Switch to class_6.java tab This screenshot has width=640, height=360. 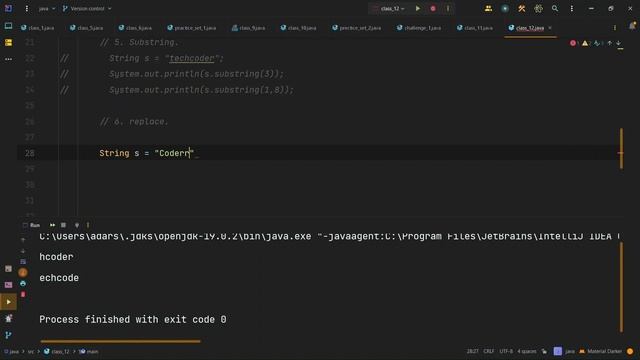point(135,28)
